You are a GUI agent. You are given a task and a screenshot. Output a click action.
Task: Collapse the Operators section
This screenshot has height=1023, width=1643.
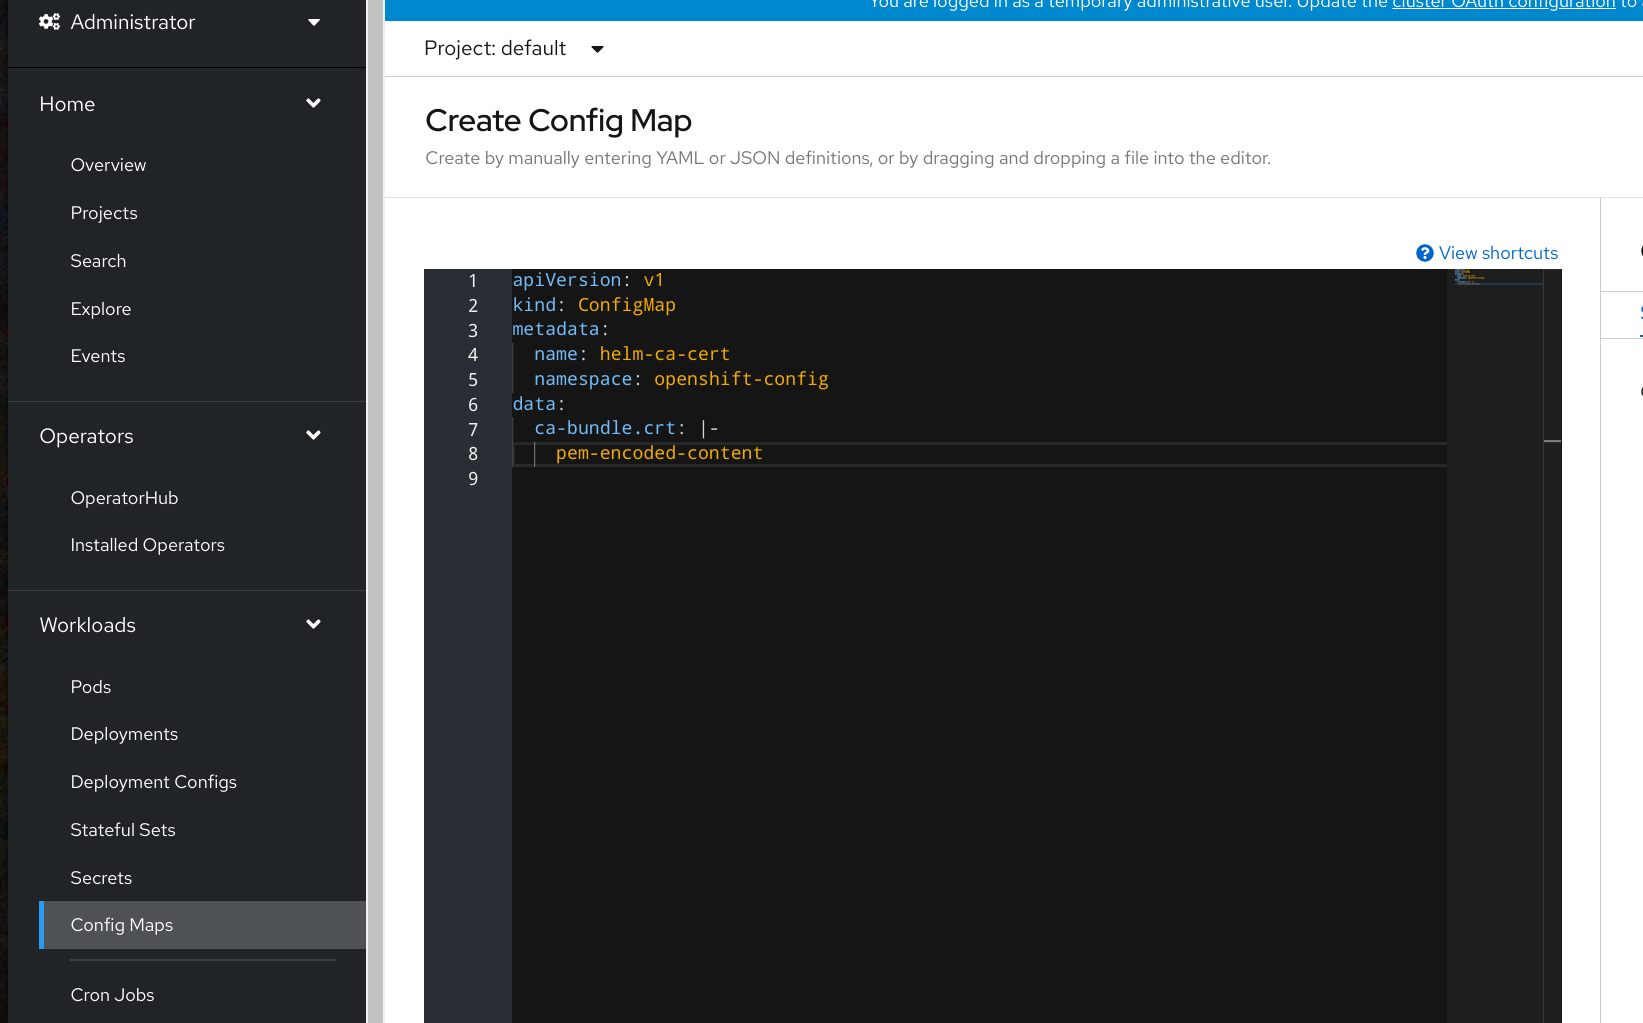(313, 435)
